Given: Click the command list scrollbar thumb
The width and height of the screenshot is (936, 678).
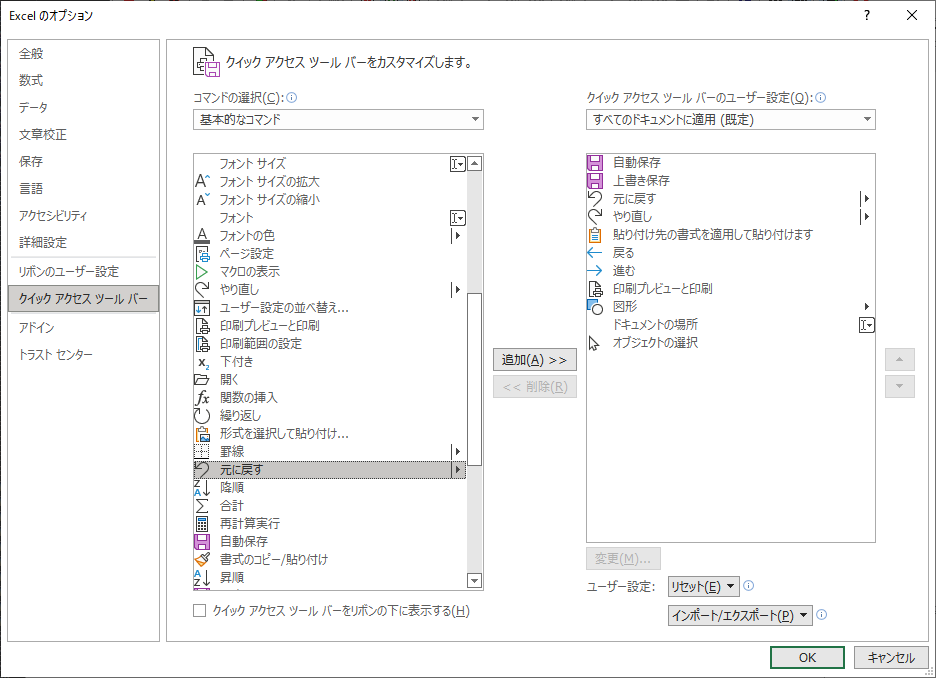Looking at the screenshot, I should coord(475,379).
